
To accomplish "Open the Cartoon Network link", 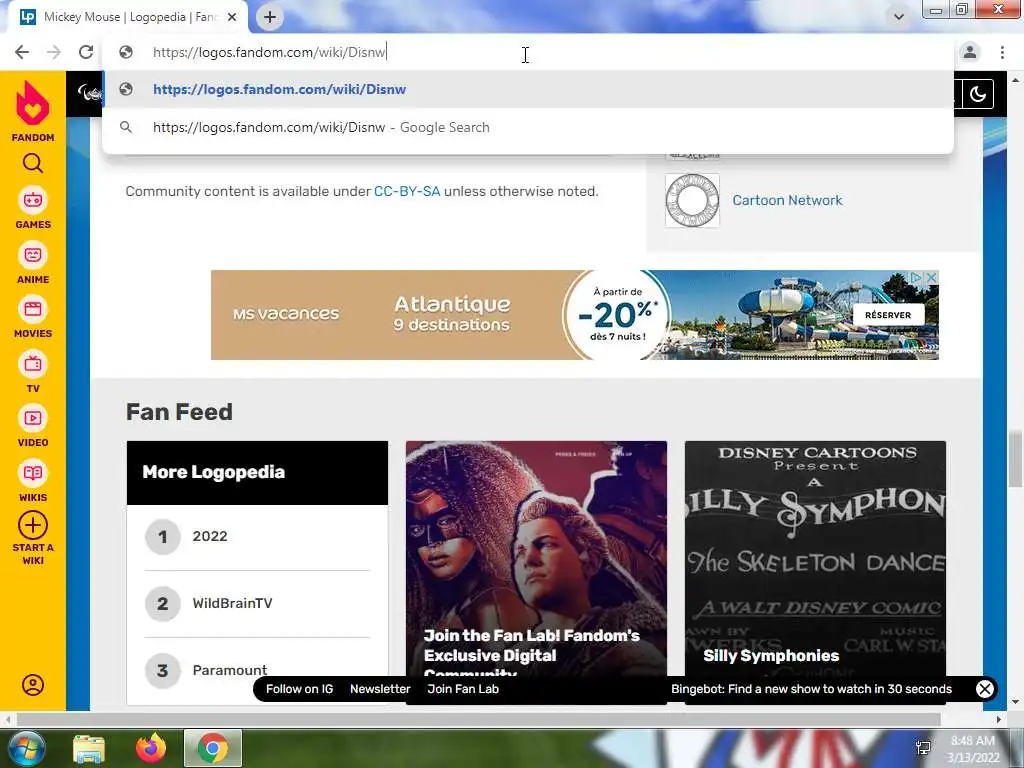I will (x=787, y=200).
